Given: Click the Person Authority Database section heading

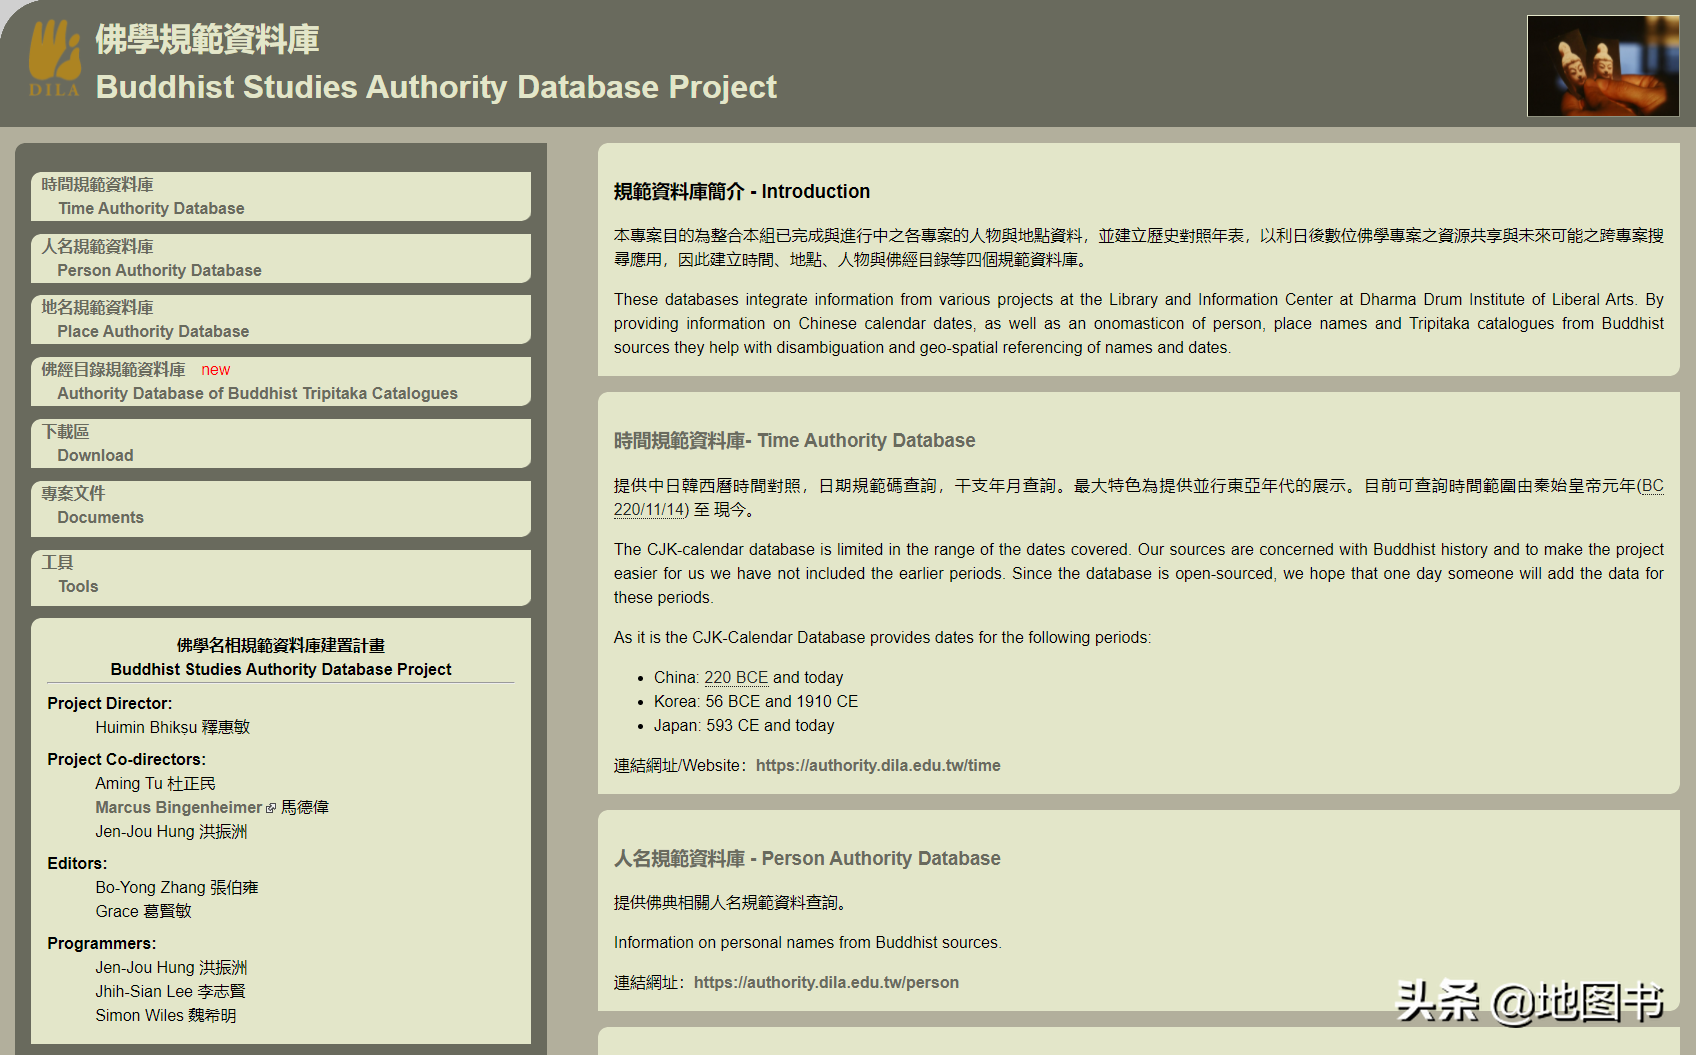Looking at the screenshot, I should [807, 858].
